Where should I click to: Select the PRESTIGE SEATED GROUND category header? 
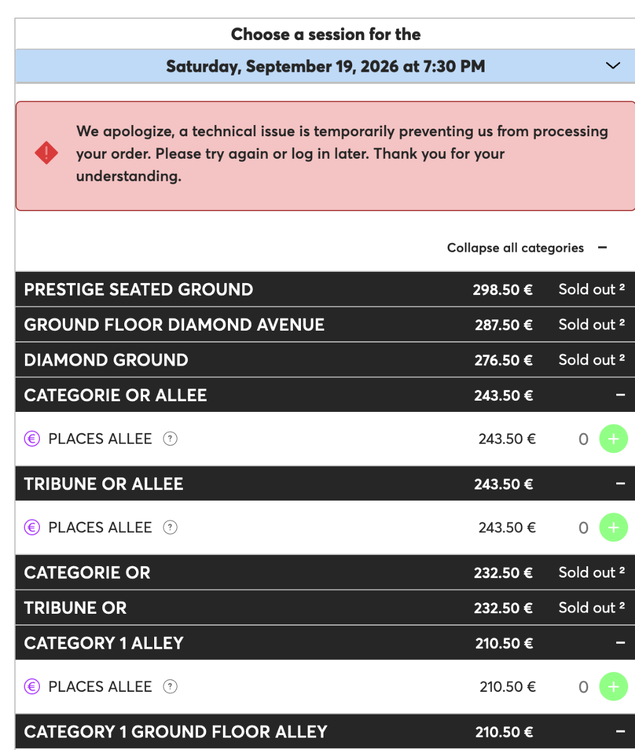[325, 289]
